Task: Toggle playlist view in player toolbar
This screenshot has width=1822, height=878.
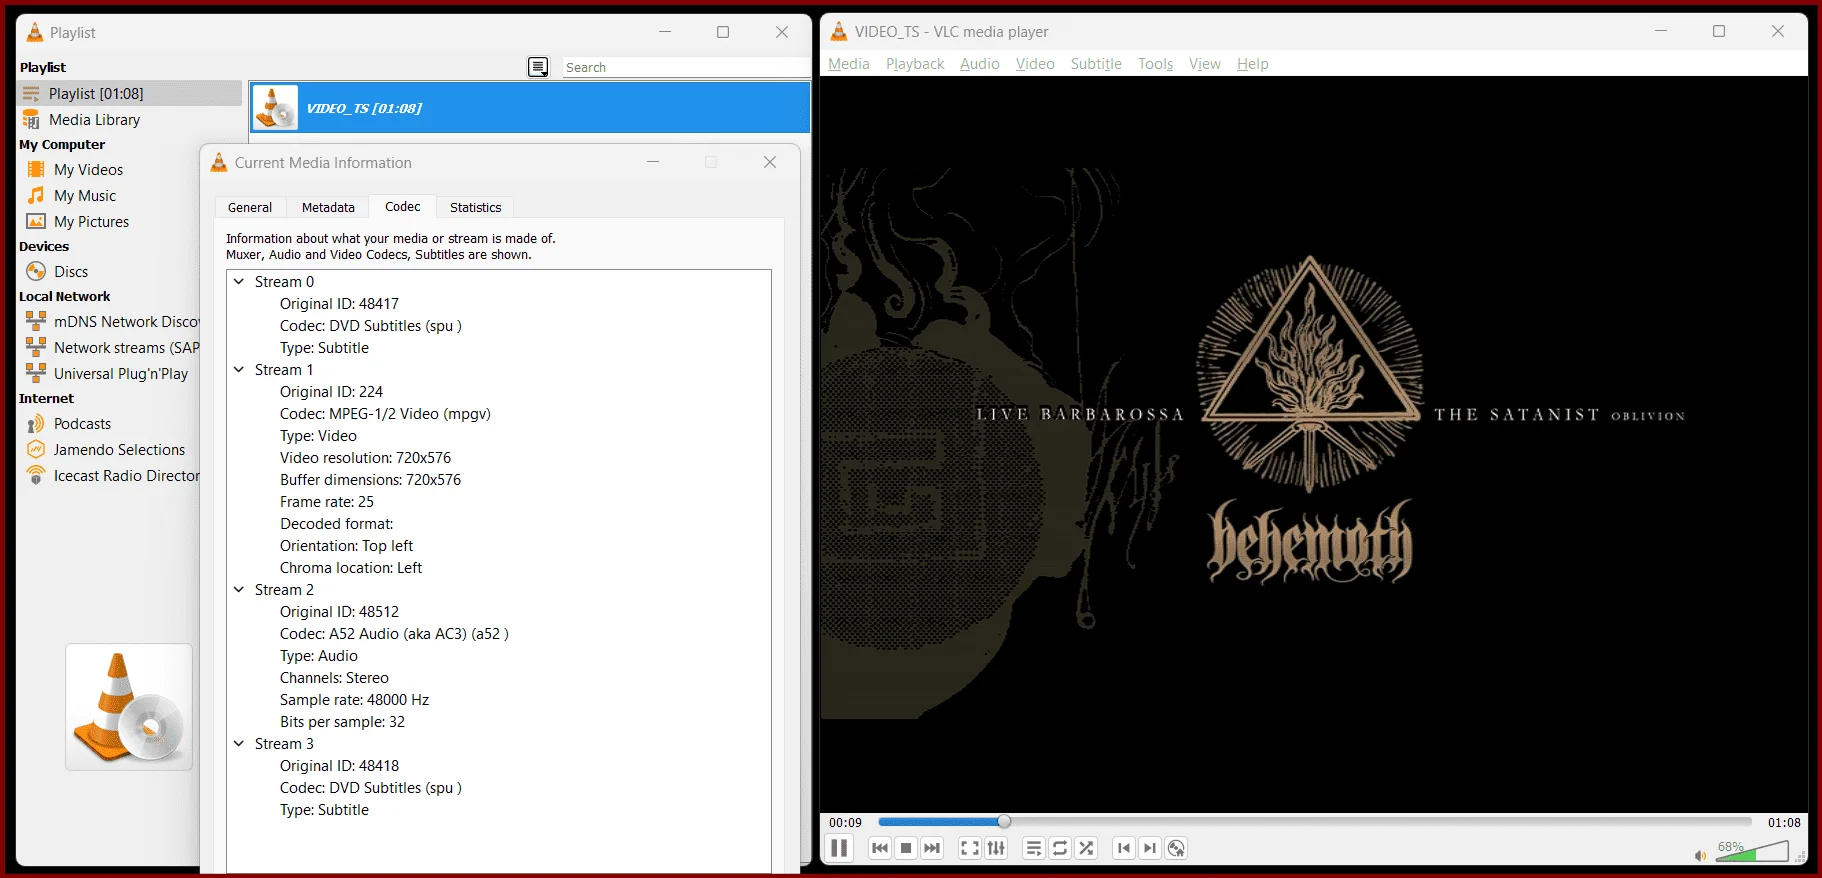Action: 1034,848
